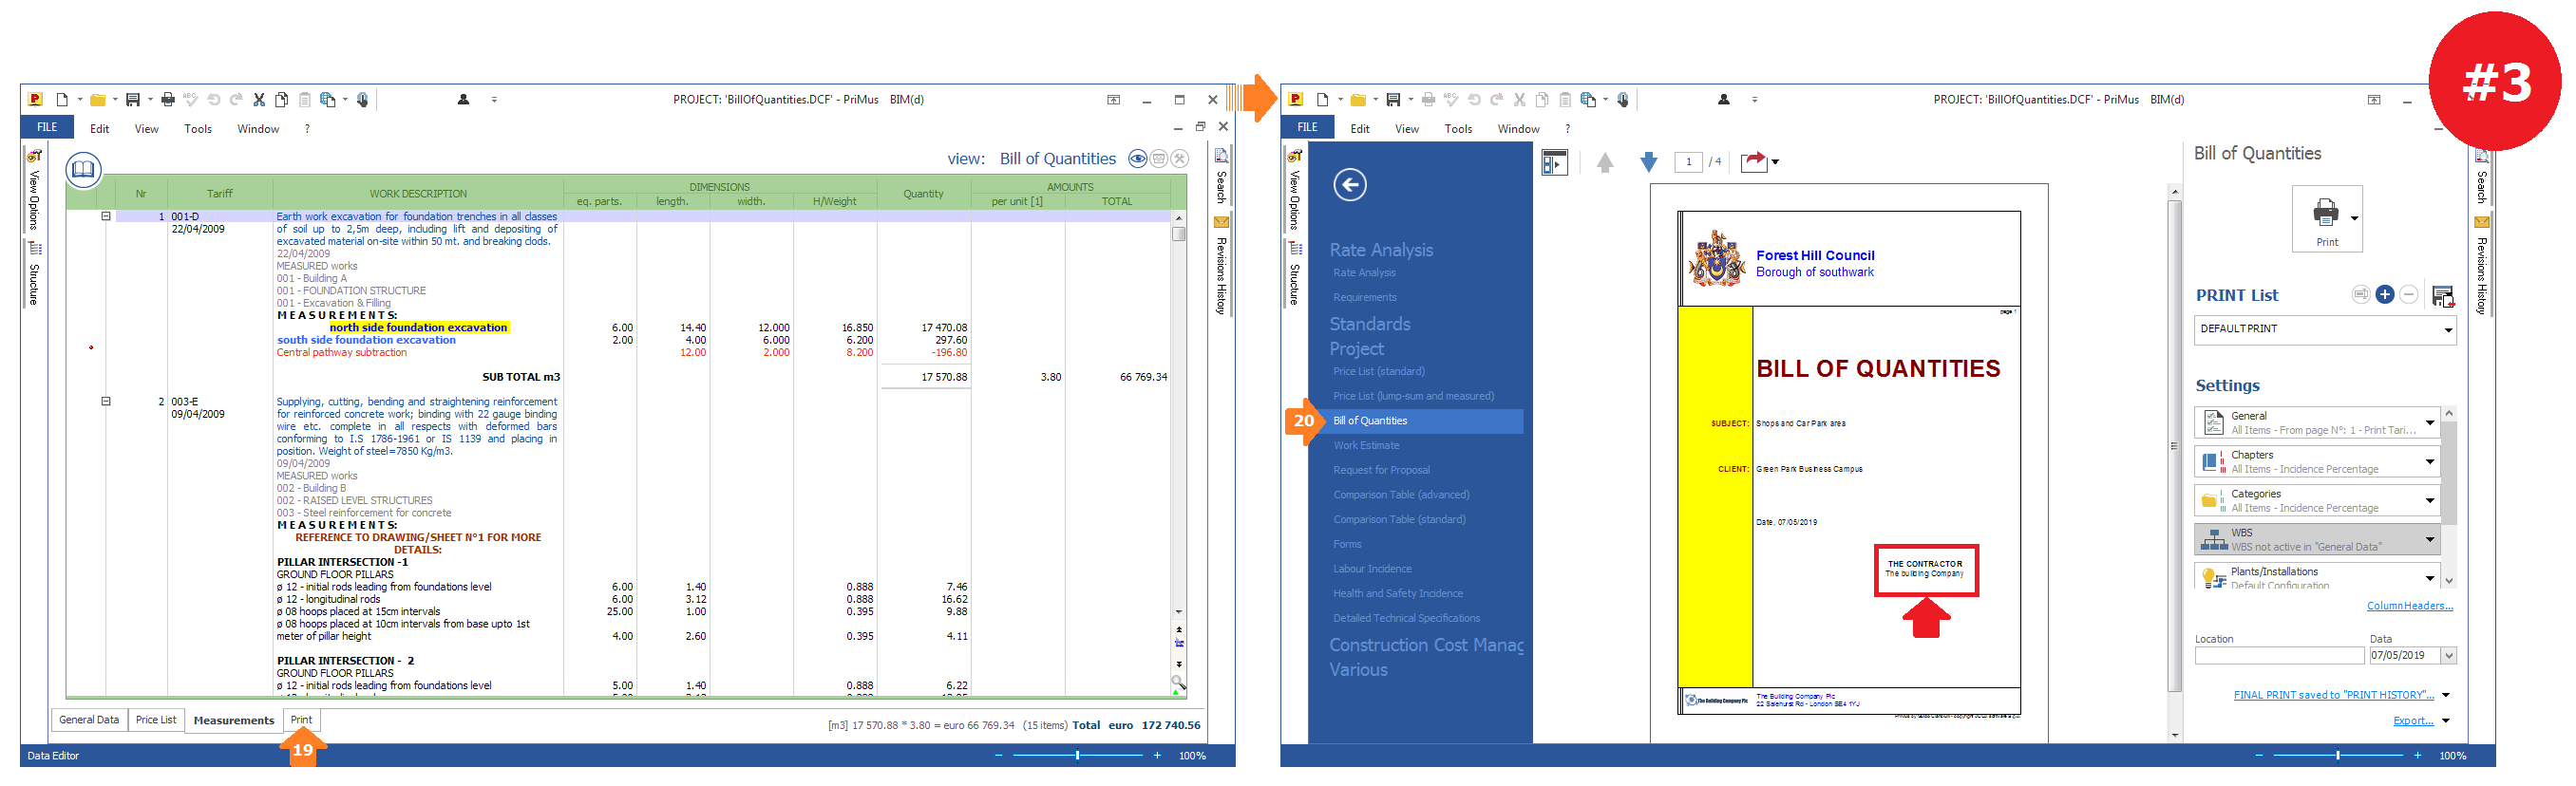Image resolution: width=2576 pixels, height=786 pixels.
Task: Click the Location input field
Action: 2279,656
